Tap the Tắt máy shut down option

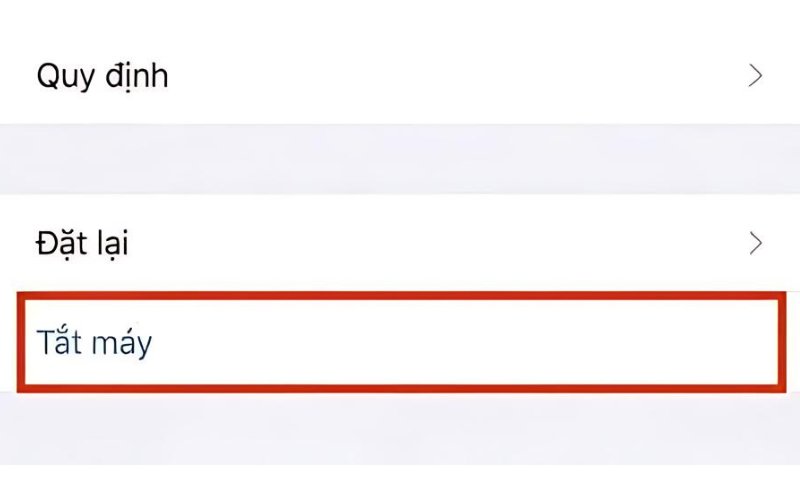tap(95, 343)
